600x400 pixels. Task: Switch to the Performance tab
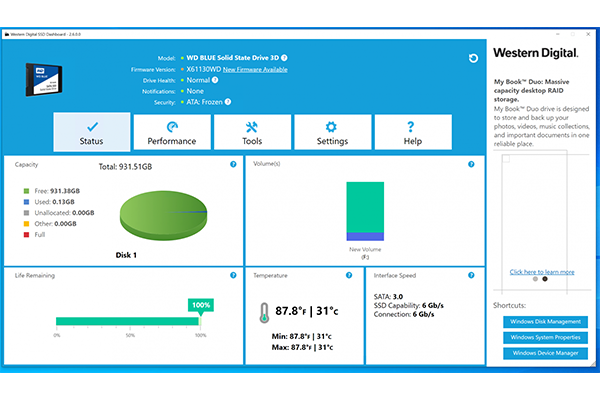(x=172, y=132)
